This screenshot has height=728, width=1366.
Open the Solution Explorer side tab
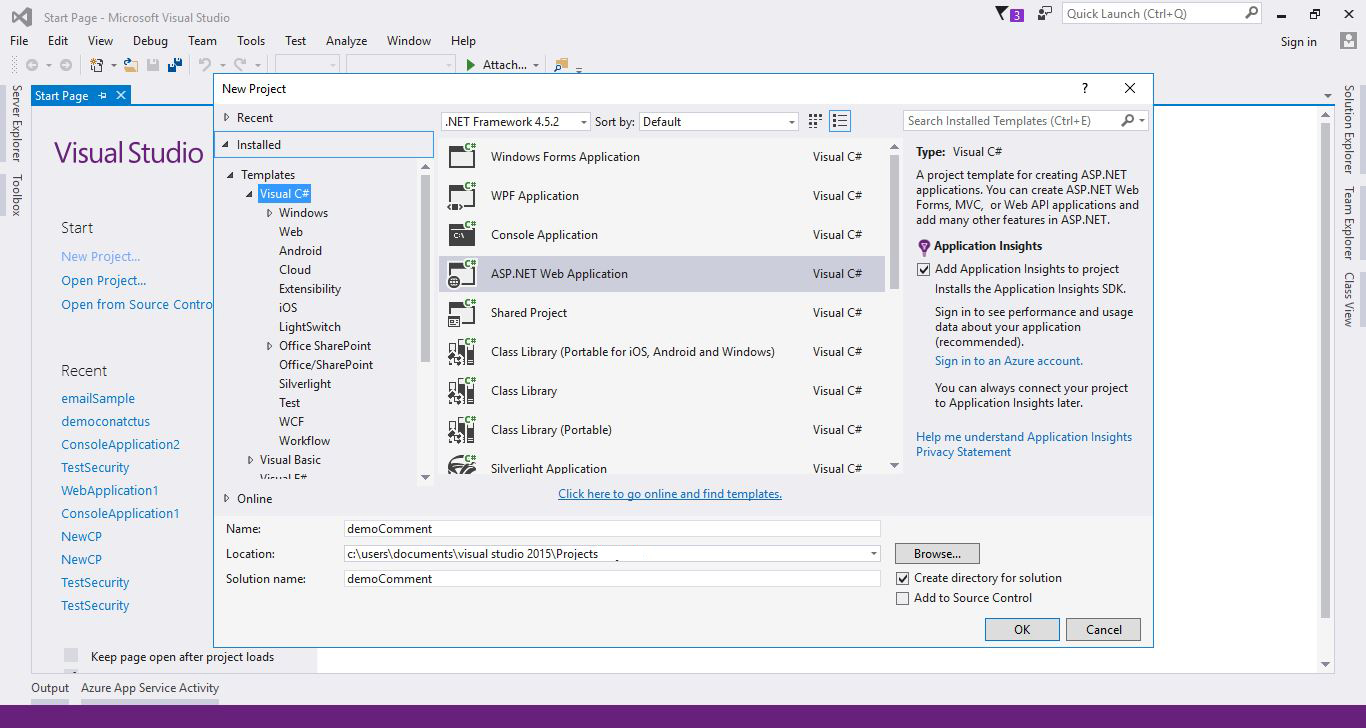pos(1349,129)
